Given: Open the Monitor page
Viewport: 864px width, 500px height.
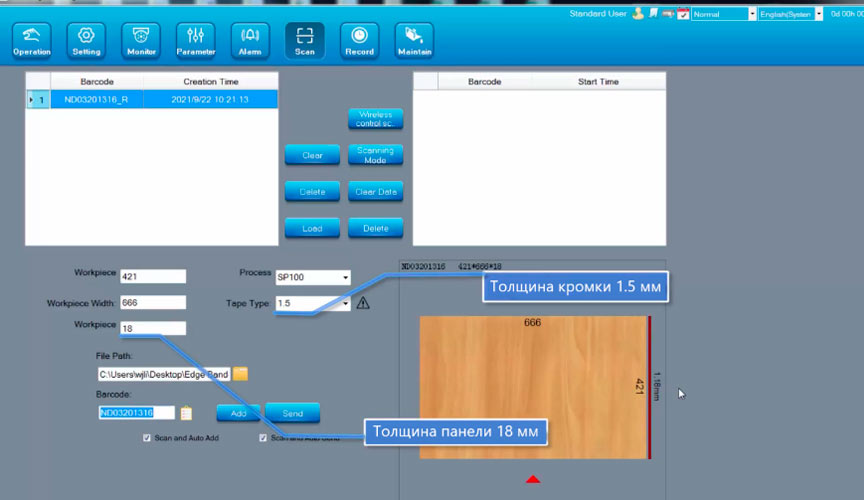Looking at the screenshot, I should (141, 40).
